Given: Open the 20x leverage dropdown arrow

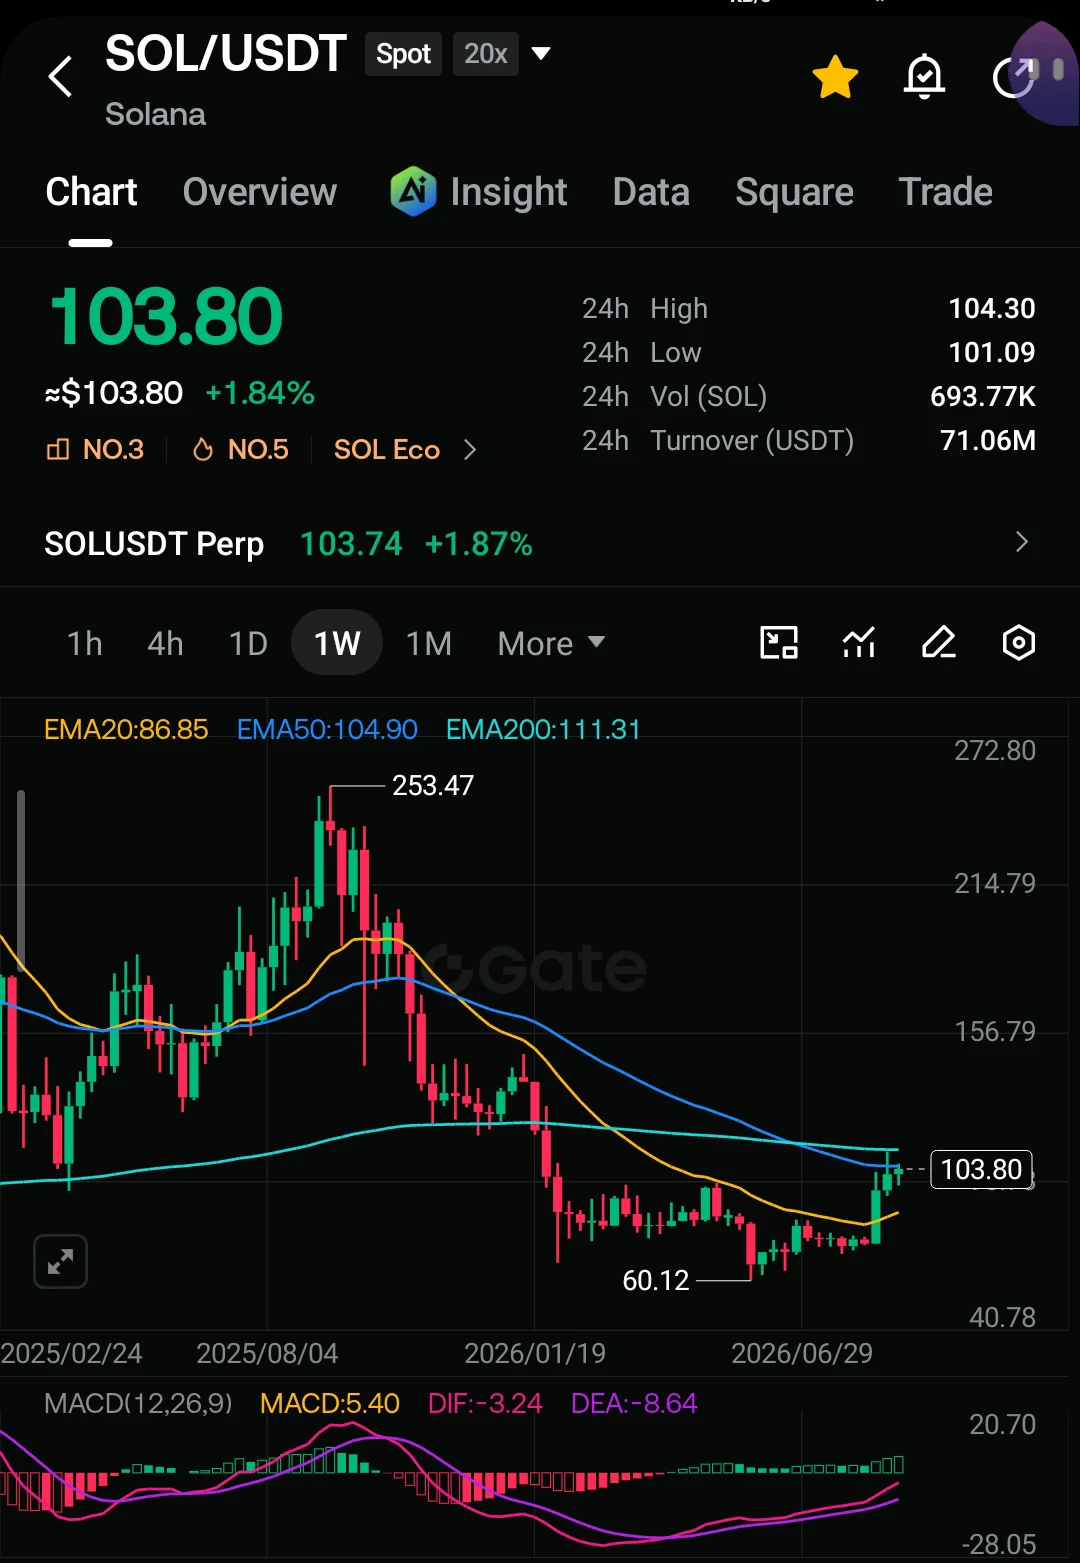Looking at the screenshot, I should (541, 53).
